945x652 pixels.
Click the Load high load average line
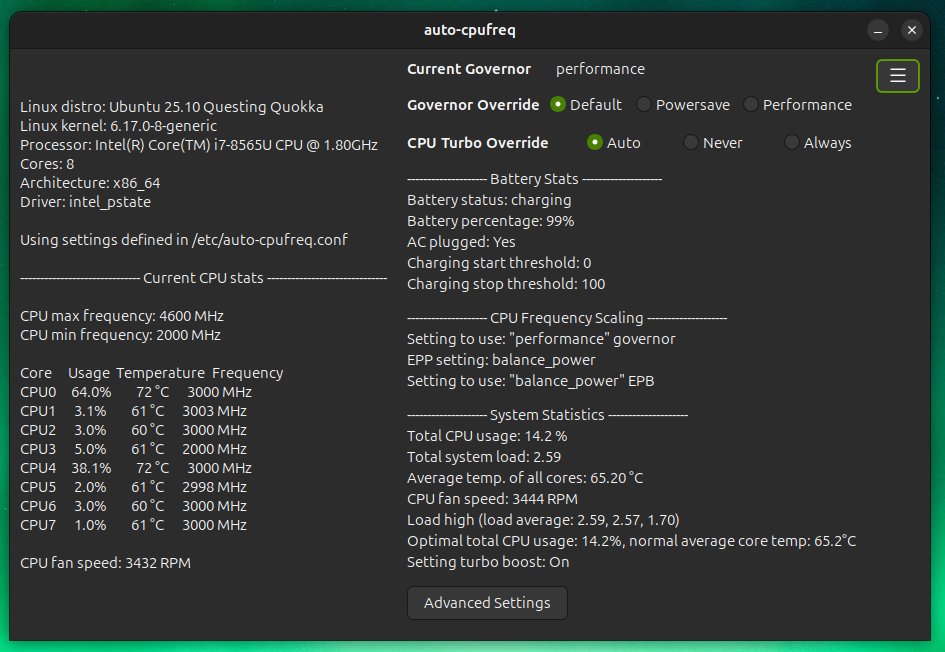(x=543, y=520)
